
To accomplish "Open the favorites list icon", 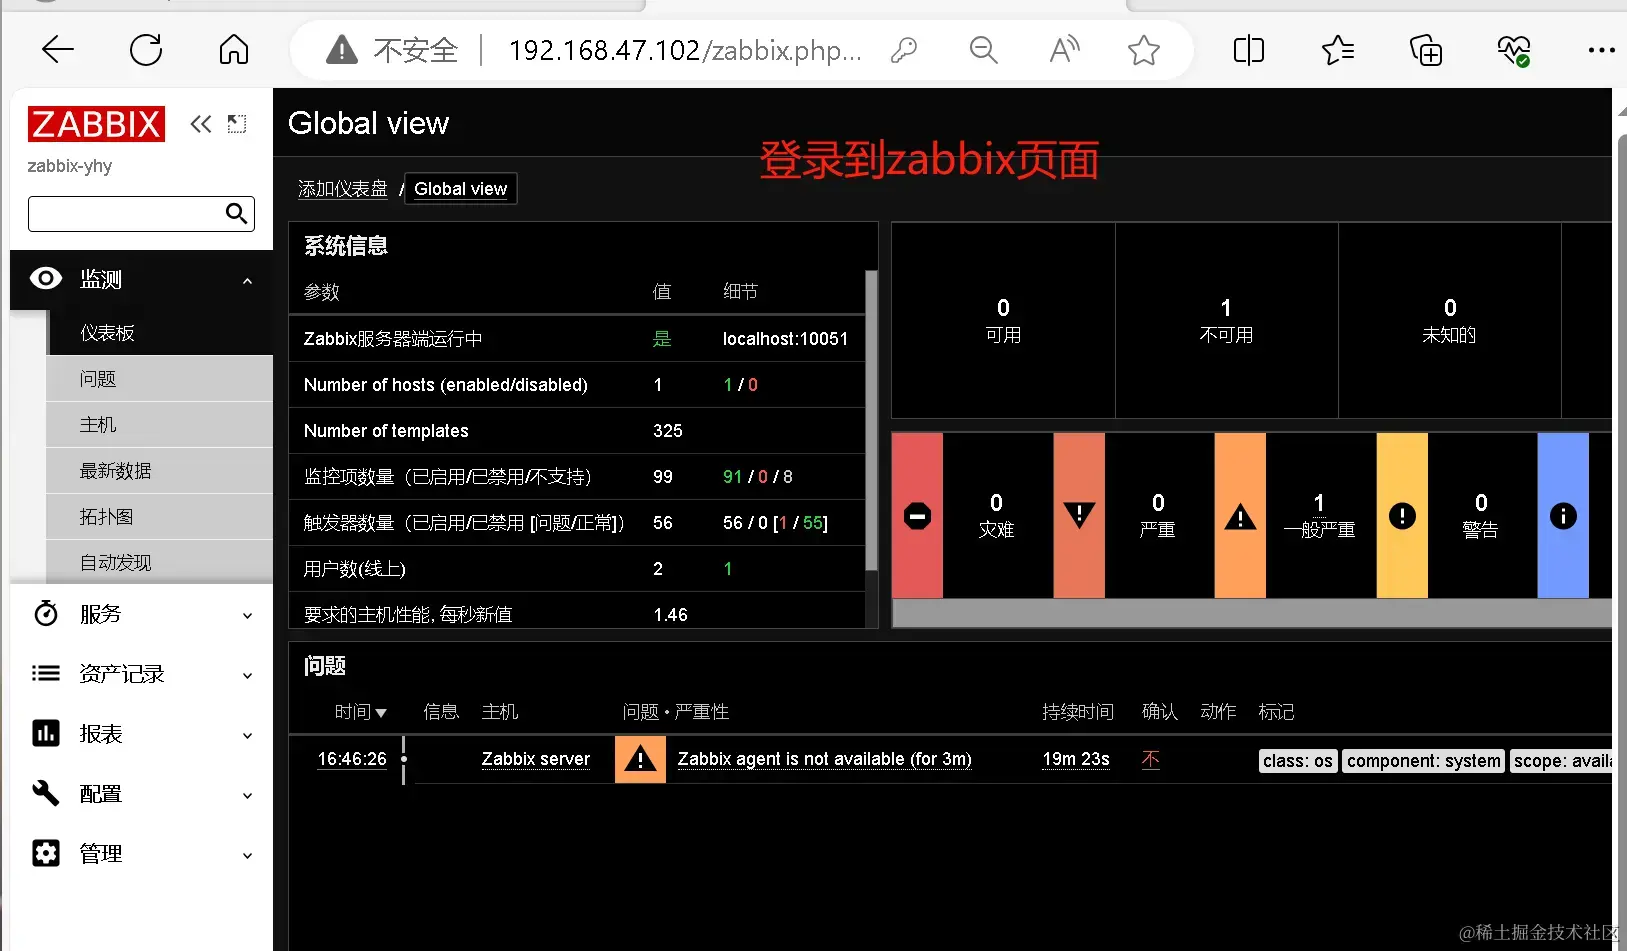I will click(1338, 50).
